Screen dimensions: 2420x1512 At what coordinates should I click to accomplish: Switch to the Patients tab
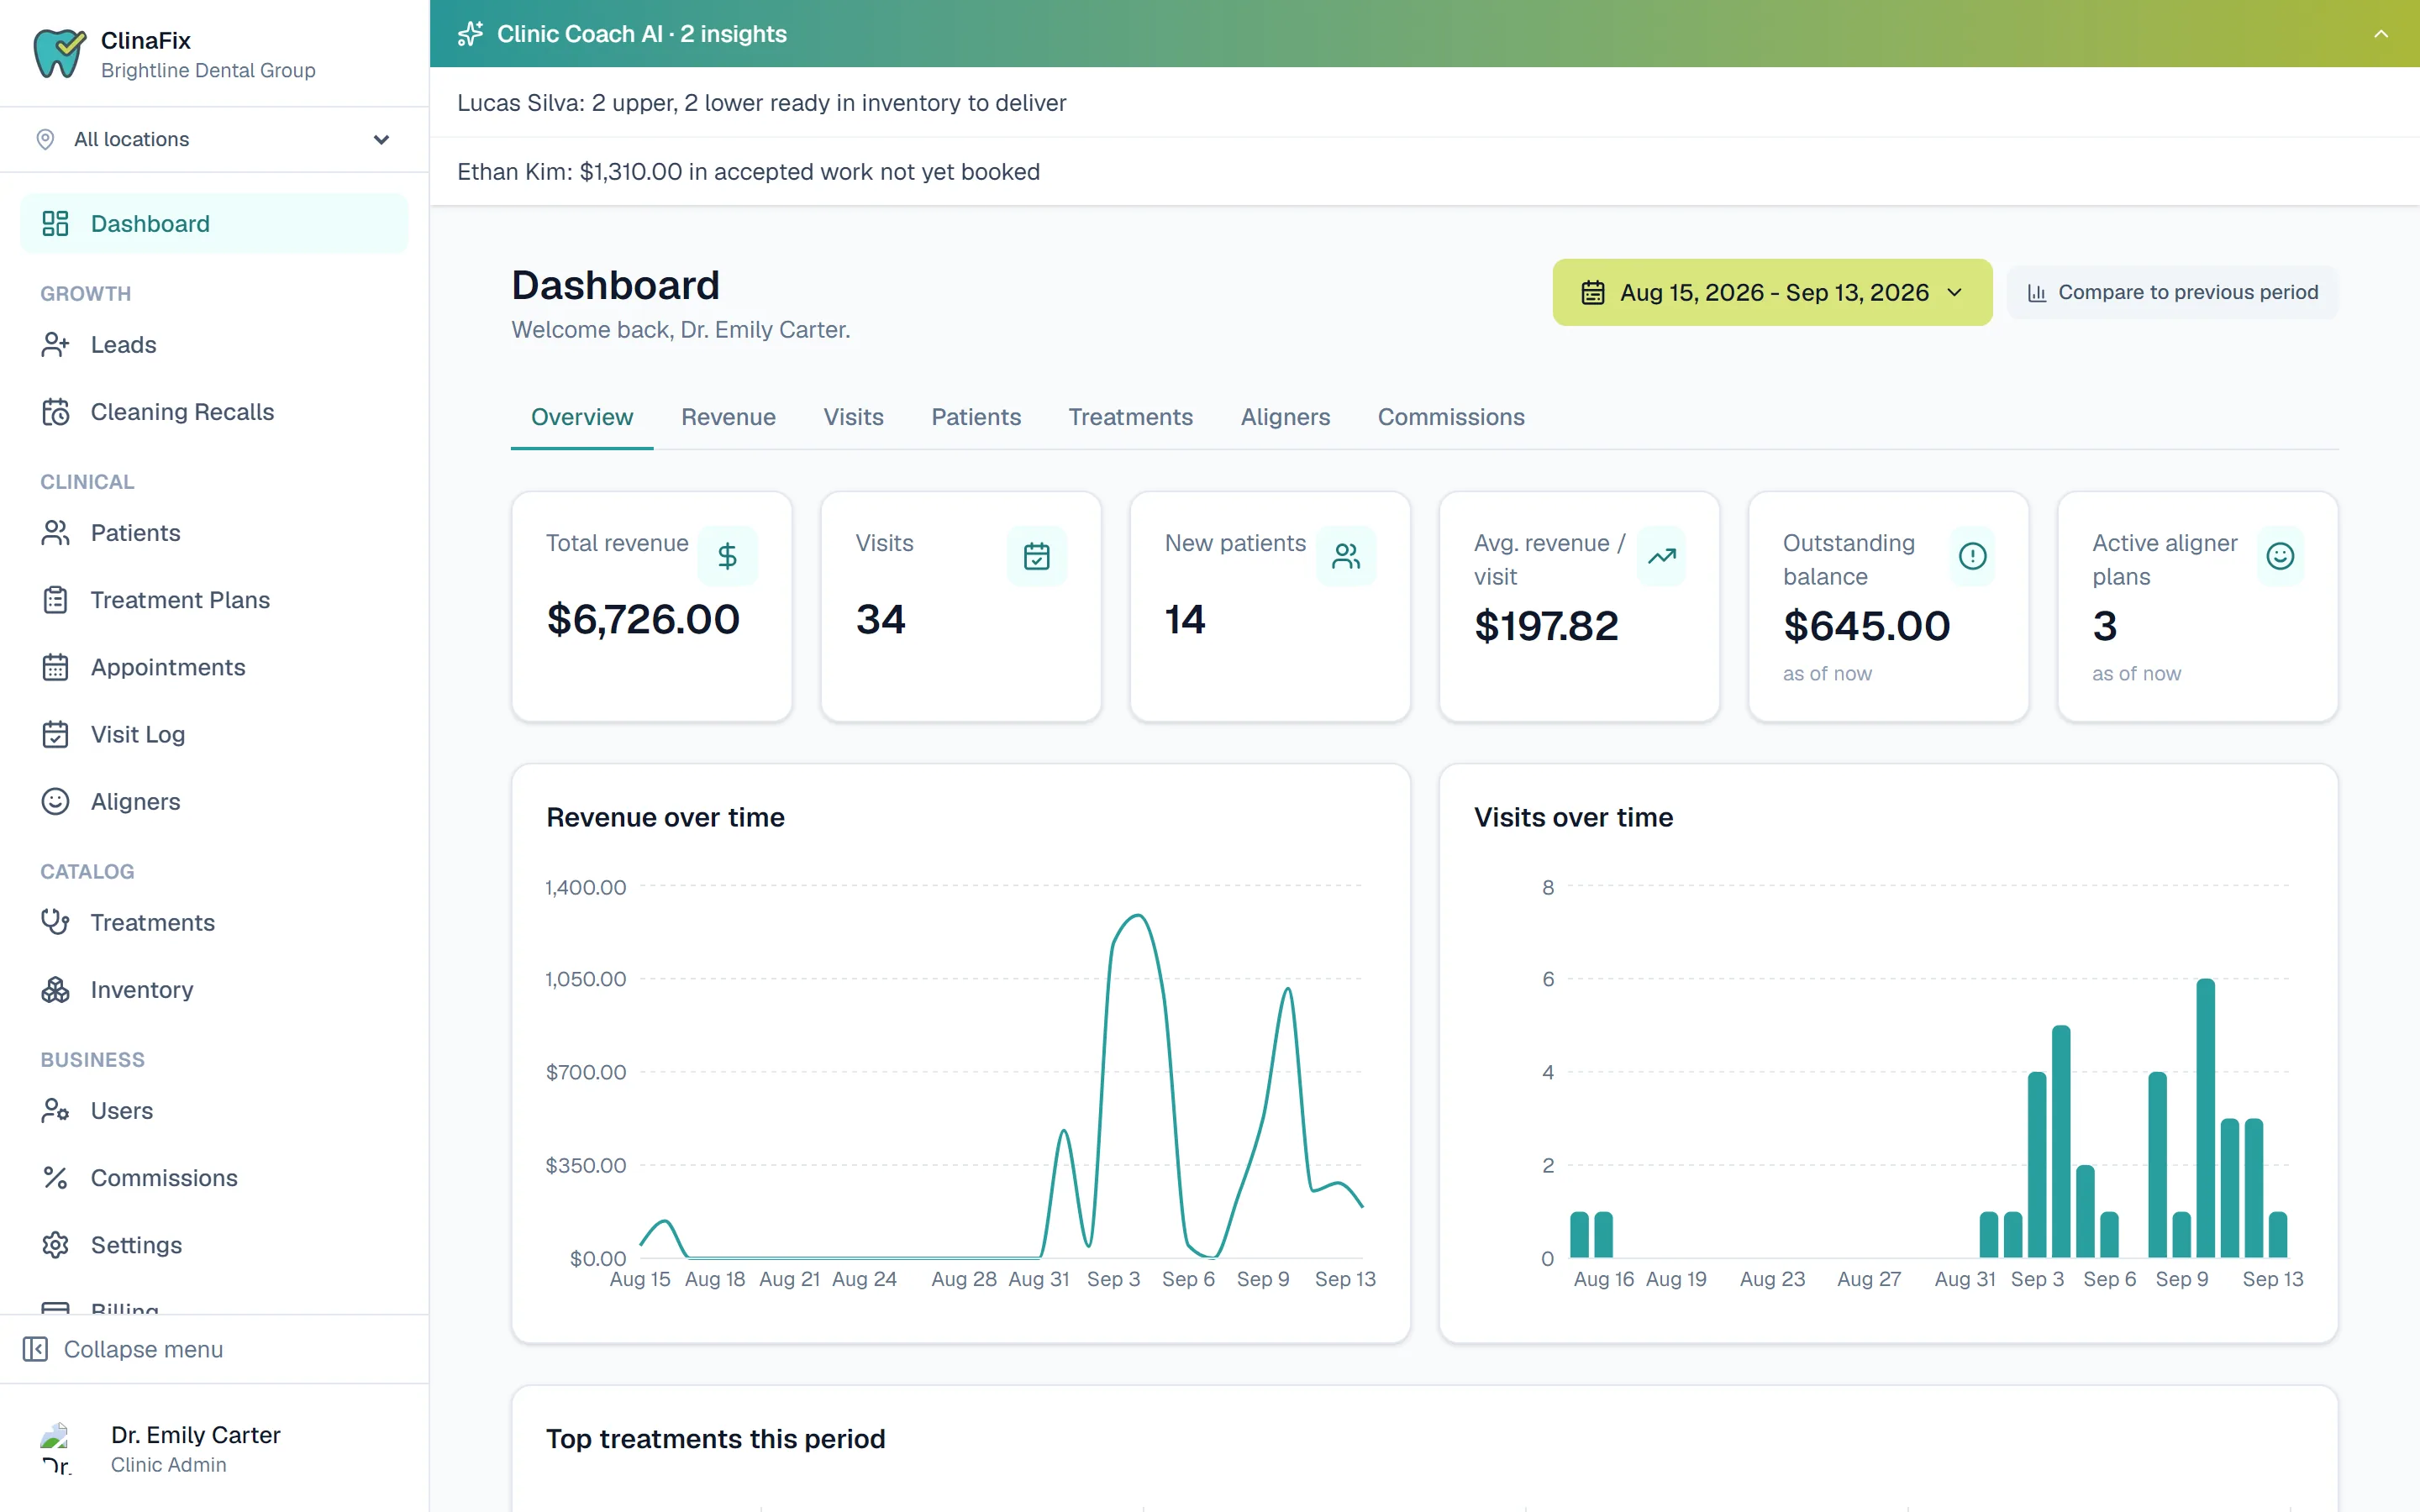[x=976, y=417]
